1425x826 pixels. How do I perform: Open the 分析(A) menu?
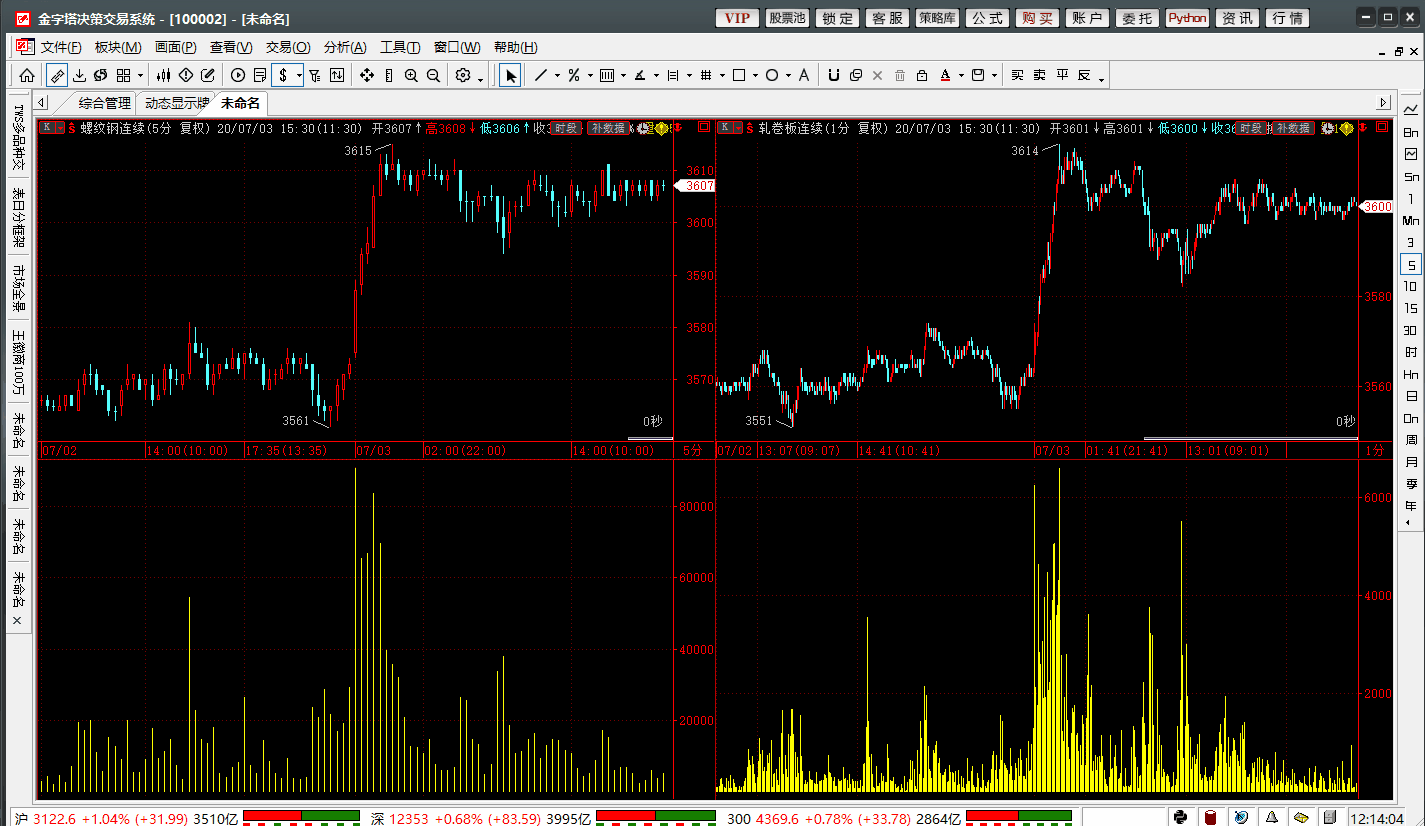[x=345, y=47]
